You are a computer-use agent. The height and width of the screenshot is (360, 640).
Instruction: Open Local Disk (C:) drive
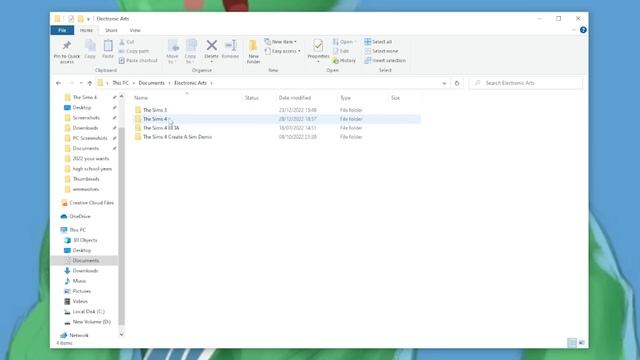(89, 312)
